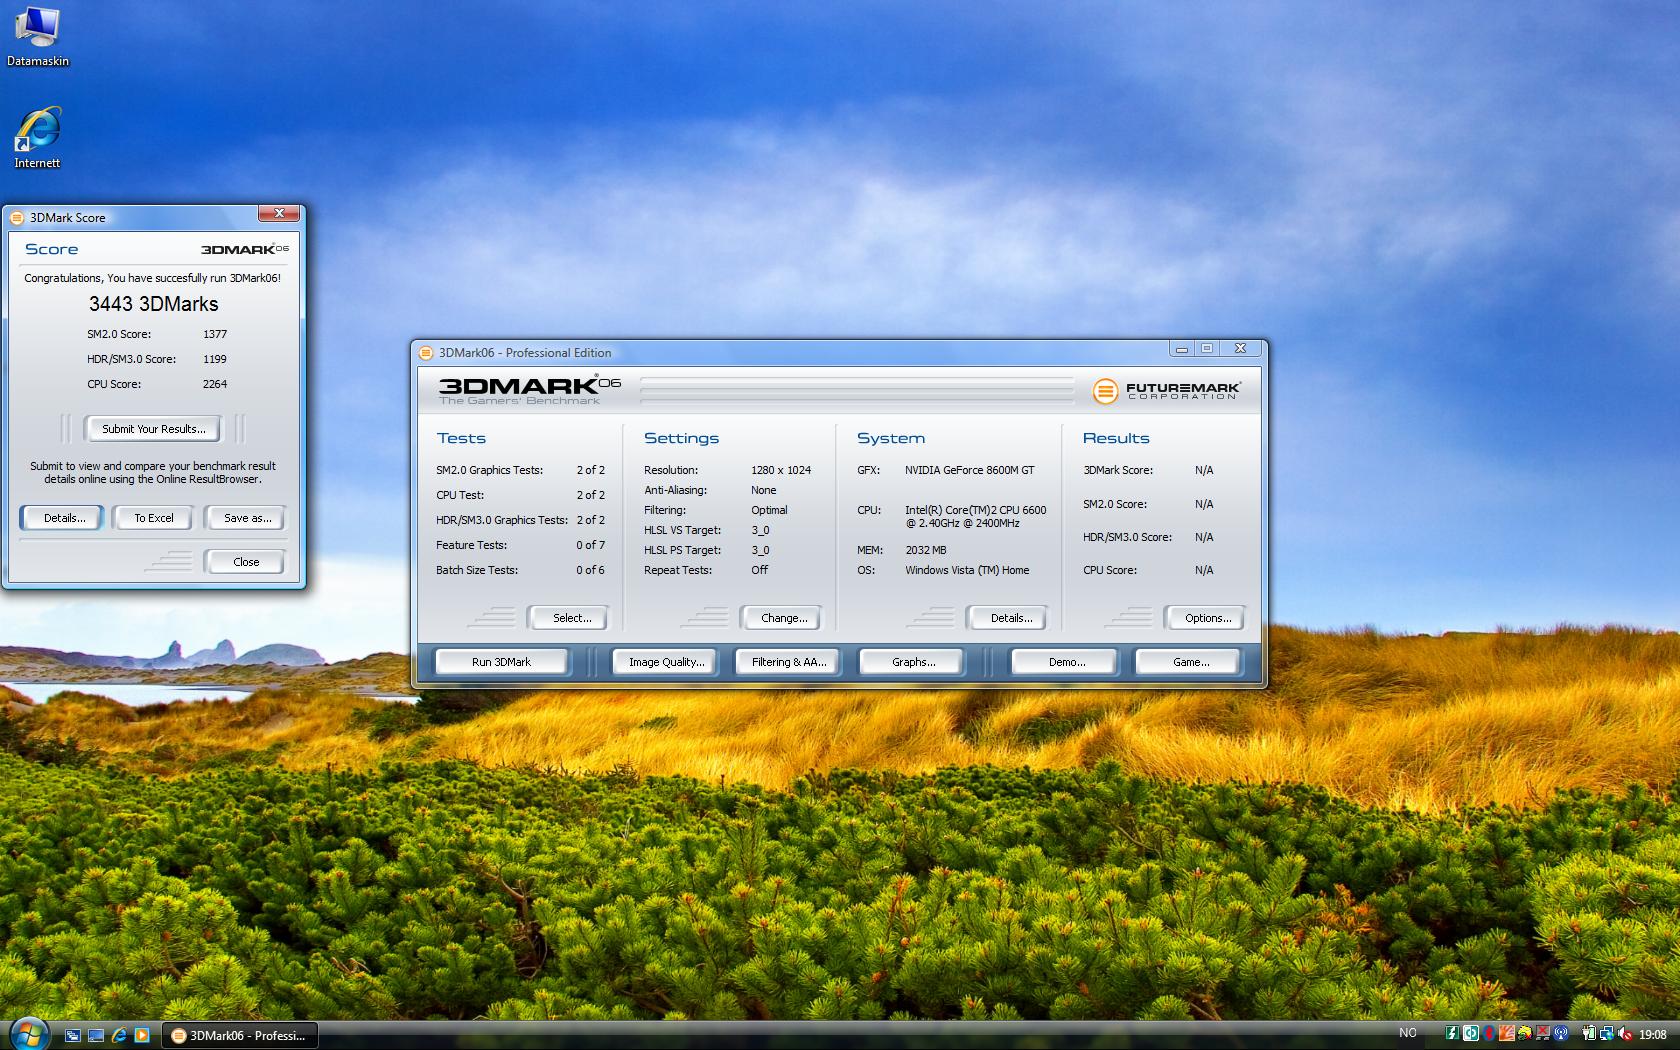The image size is (1680, 1050).
Task: Open the Internett desktop shortcut
Action: [x=37, y=138]
